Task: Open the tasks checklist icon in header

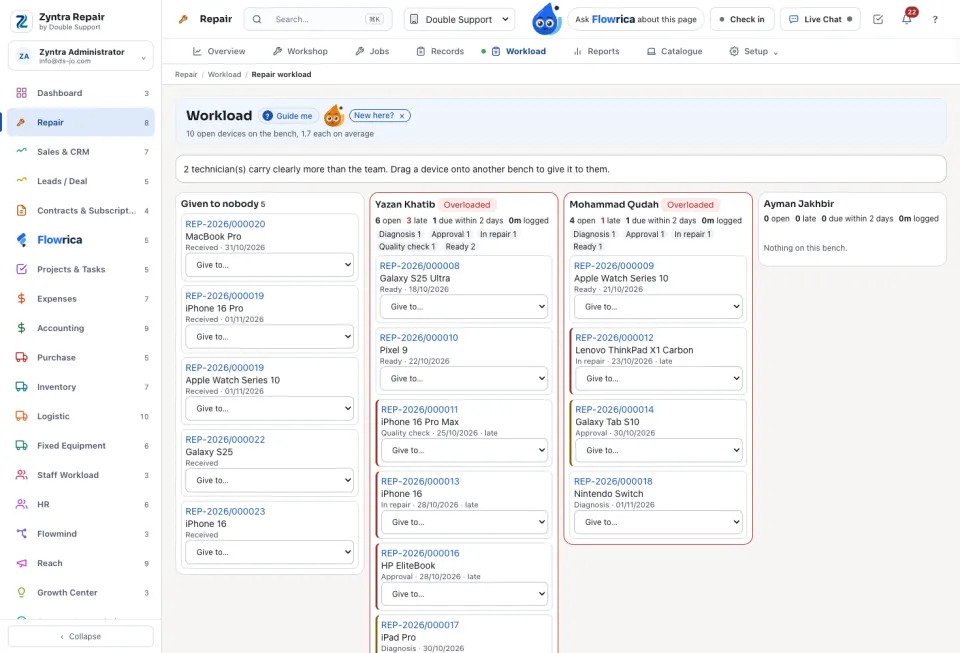Action: (x=878, y=20)
